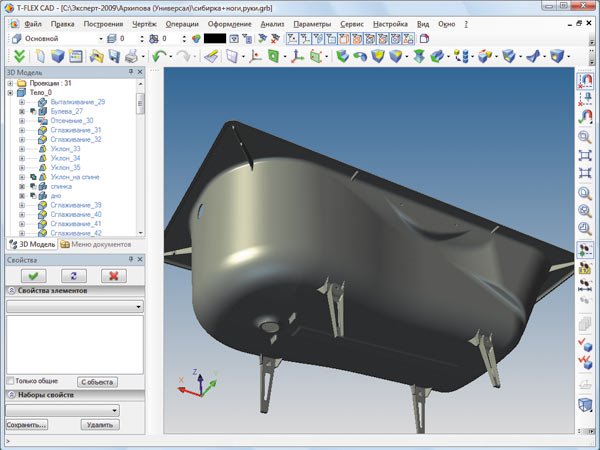Click the green double-arrow finish icon in the toolbar
The width and height of the screenshot is (600, 450).
point(19,57)
